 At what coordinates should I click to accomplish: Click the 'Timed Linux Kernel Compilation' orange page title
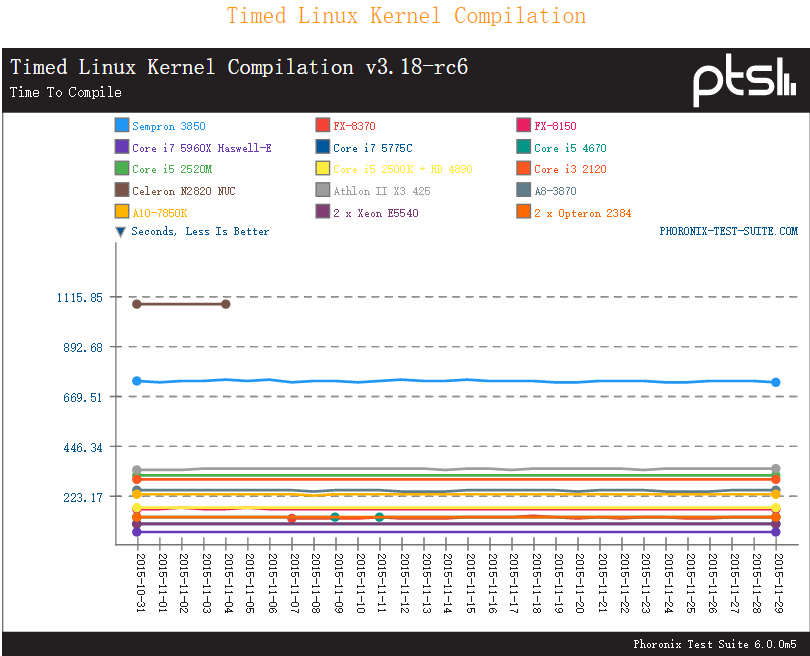tap(406, 16)
